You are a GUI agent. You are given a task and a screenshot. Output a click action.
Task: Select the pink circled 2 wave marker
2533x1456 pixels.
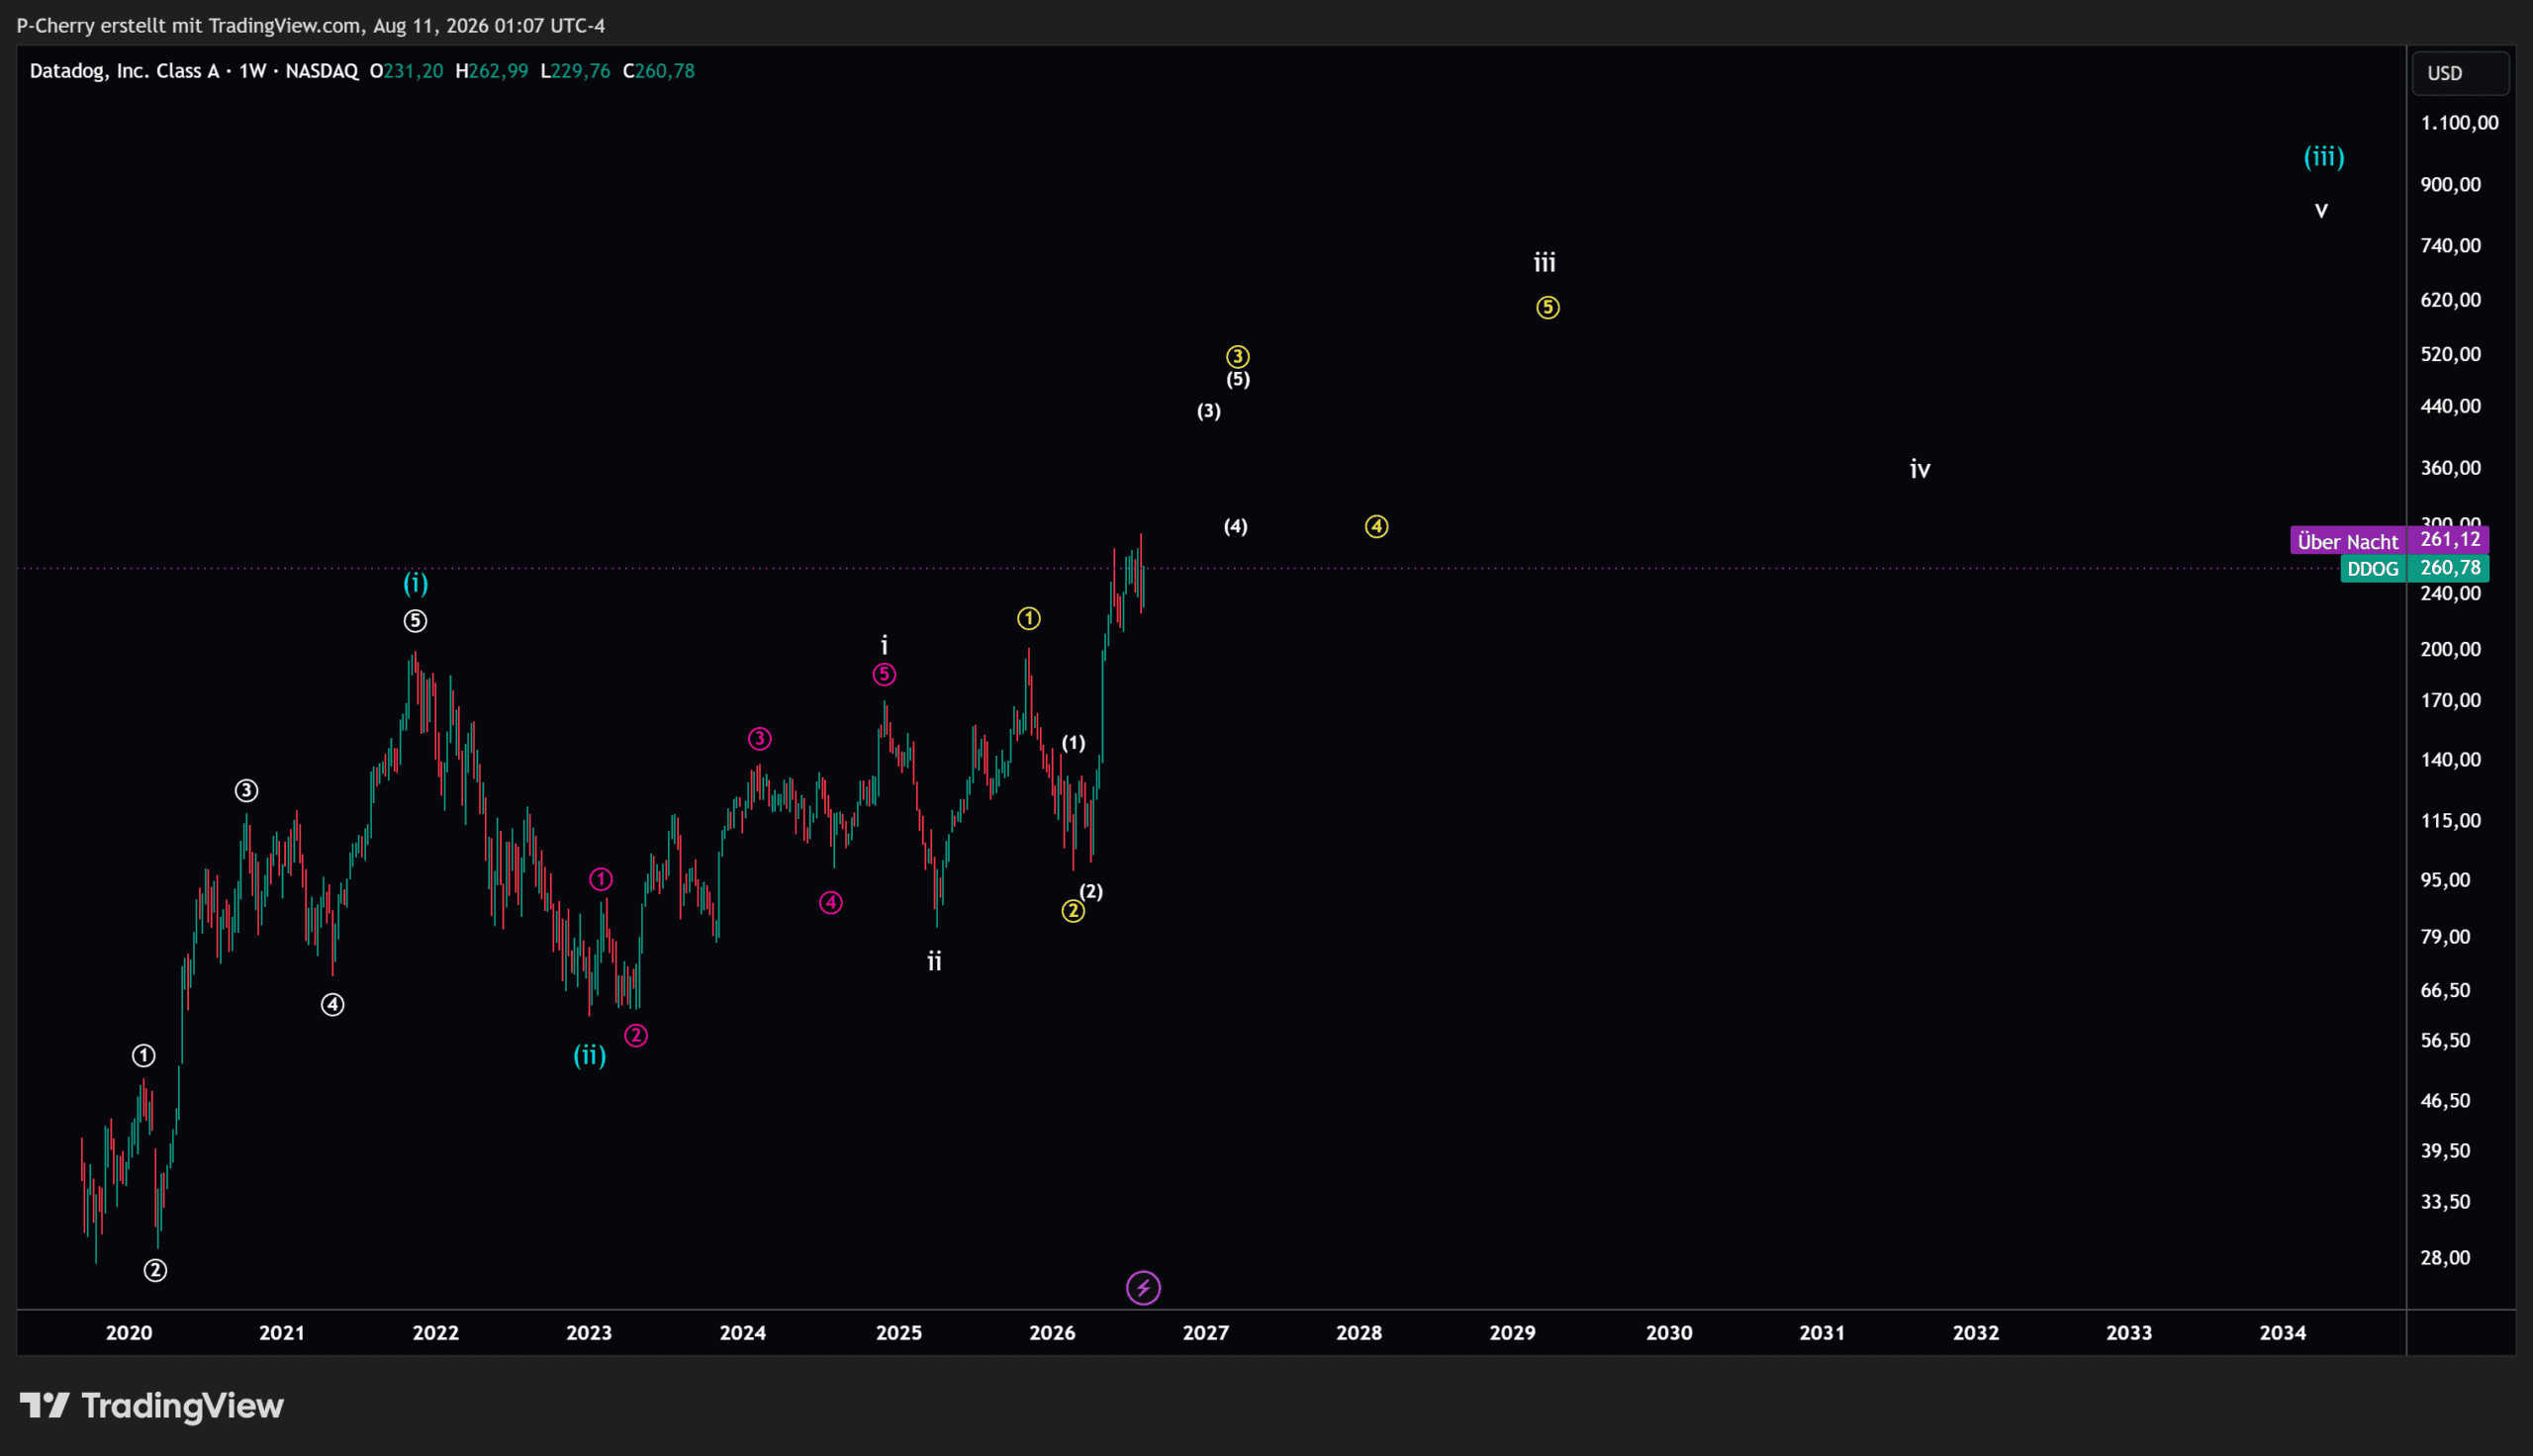(x=636, y=1036)
